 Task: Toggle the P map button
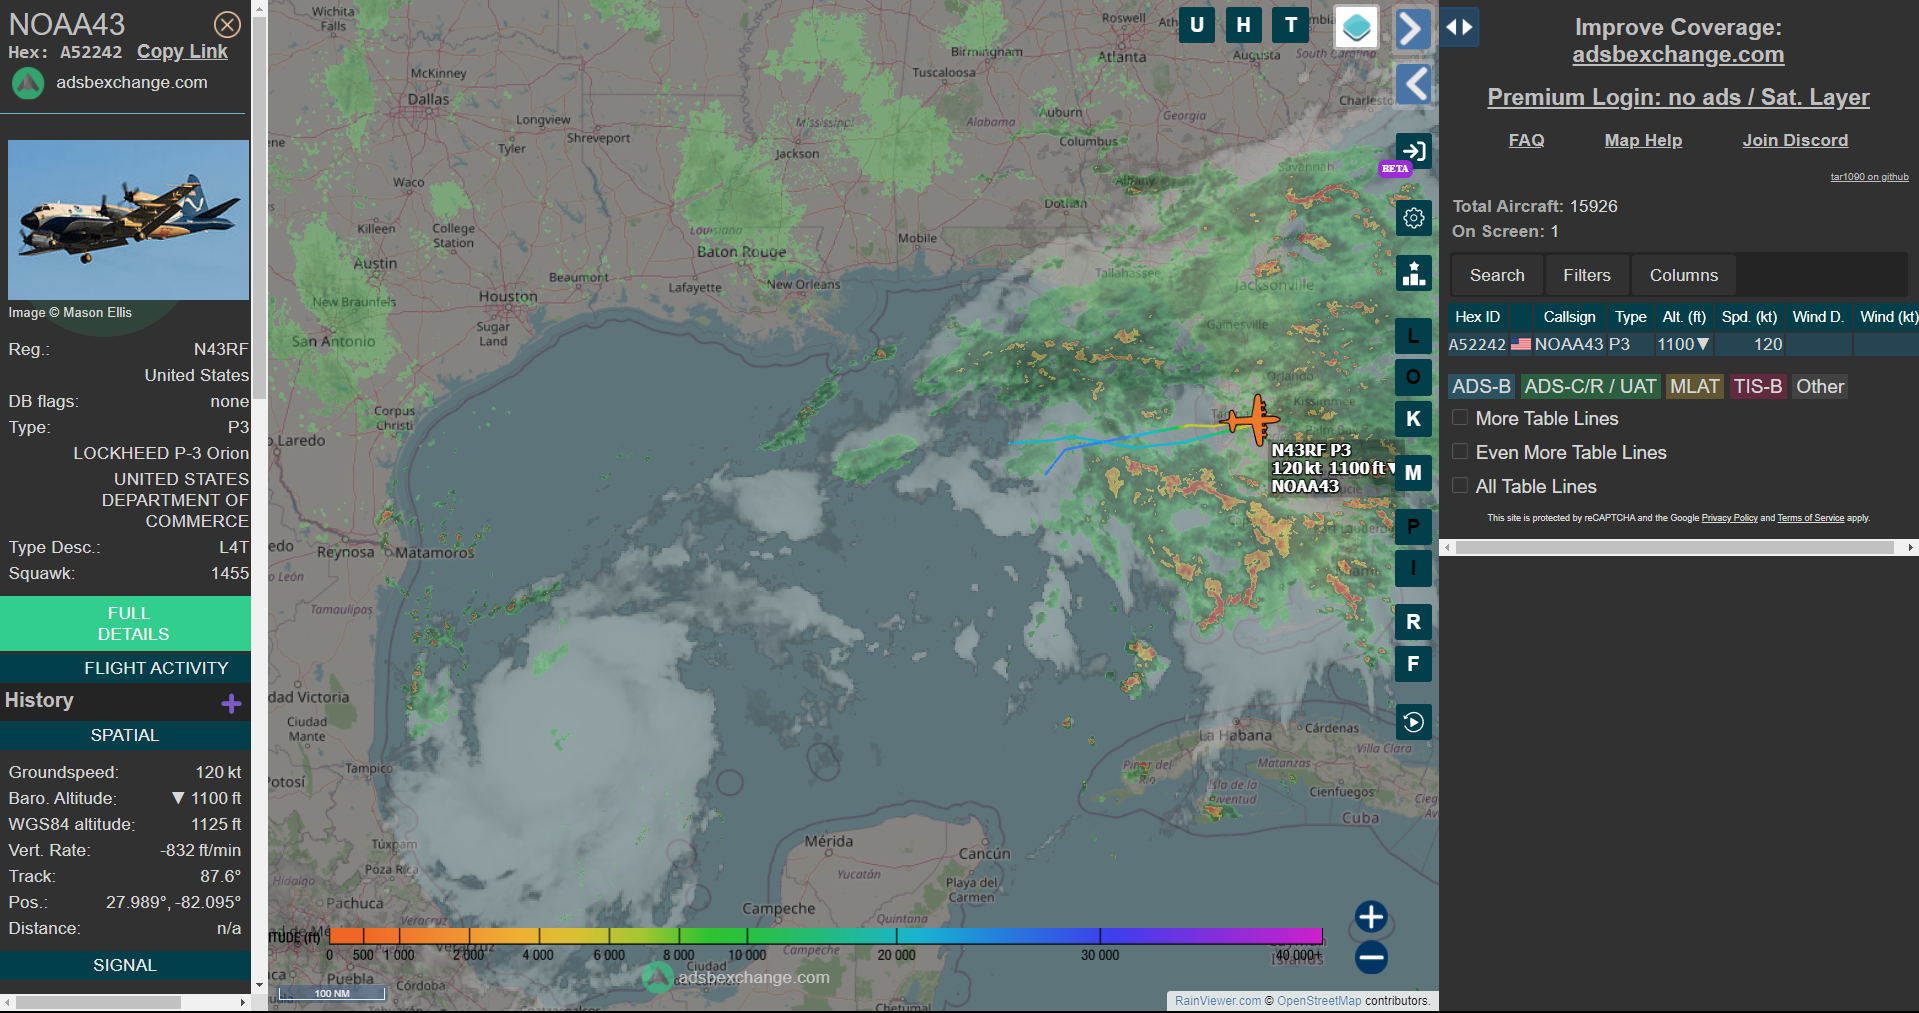click(x=1413, y=526)
